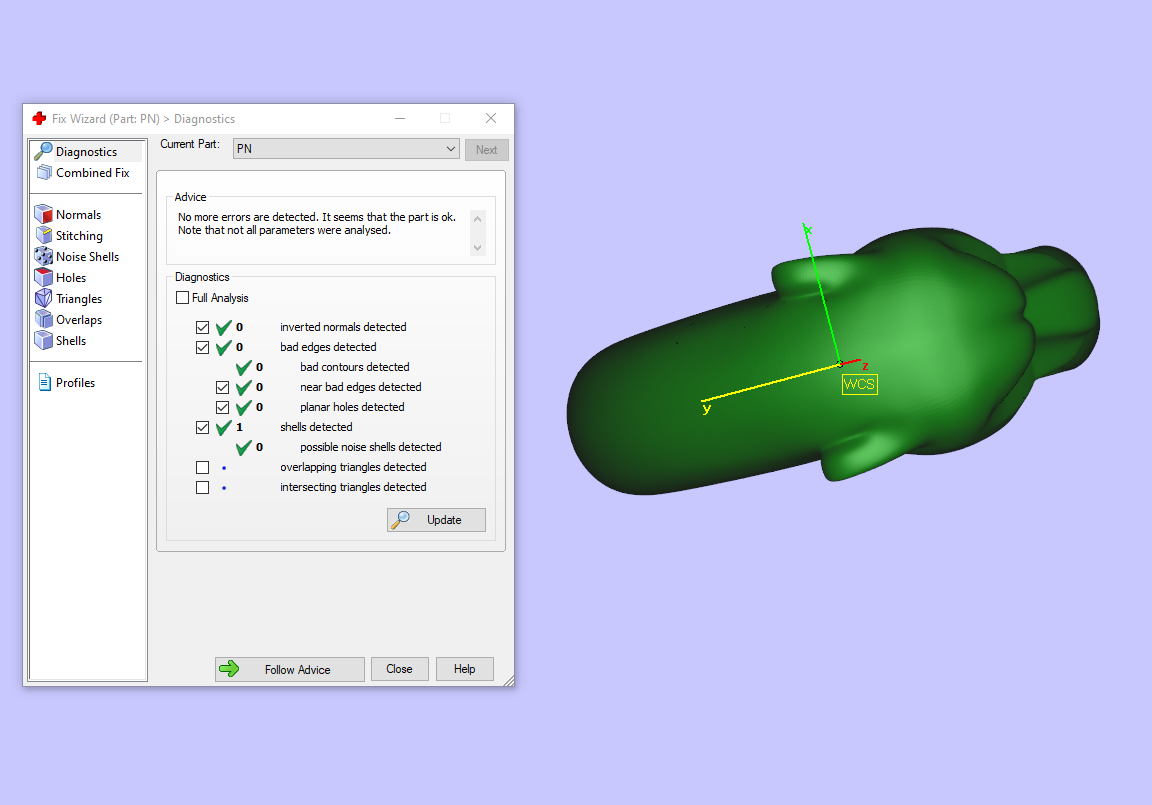Choose the Holes cube icon
The image size is (1152, 805).
click(x=43, y=277)
